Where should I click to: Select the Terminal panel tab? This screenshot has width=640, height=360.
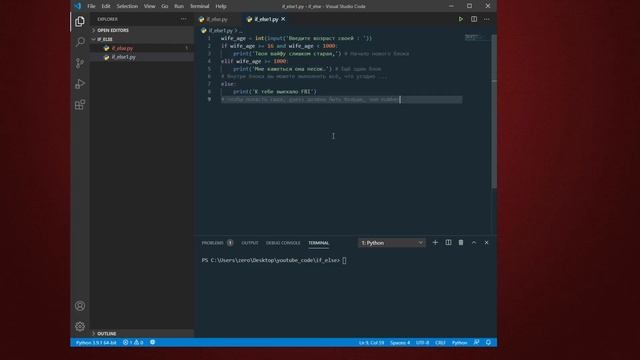click(318, 243)
